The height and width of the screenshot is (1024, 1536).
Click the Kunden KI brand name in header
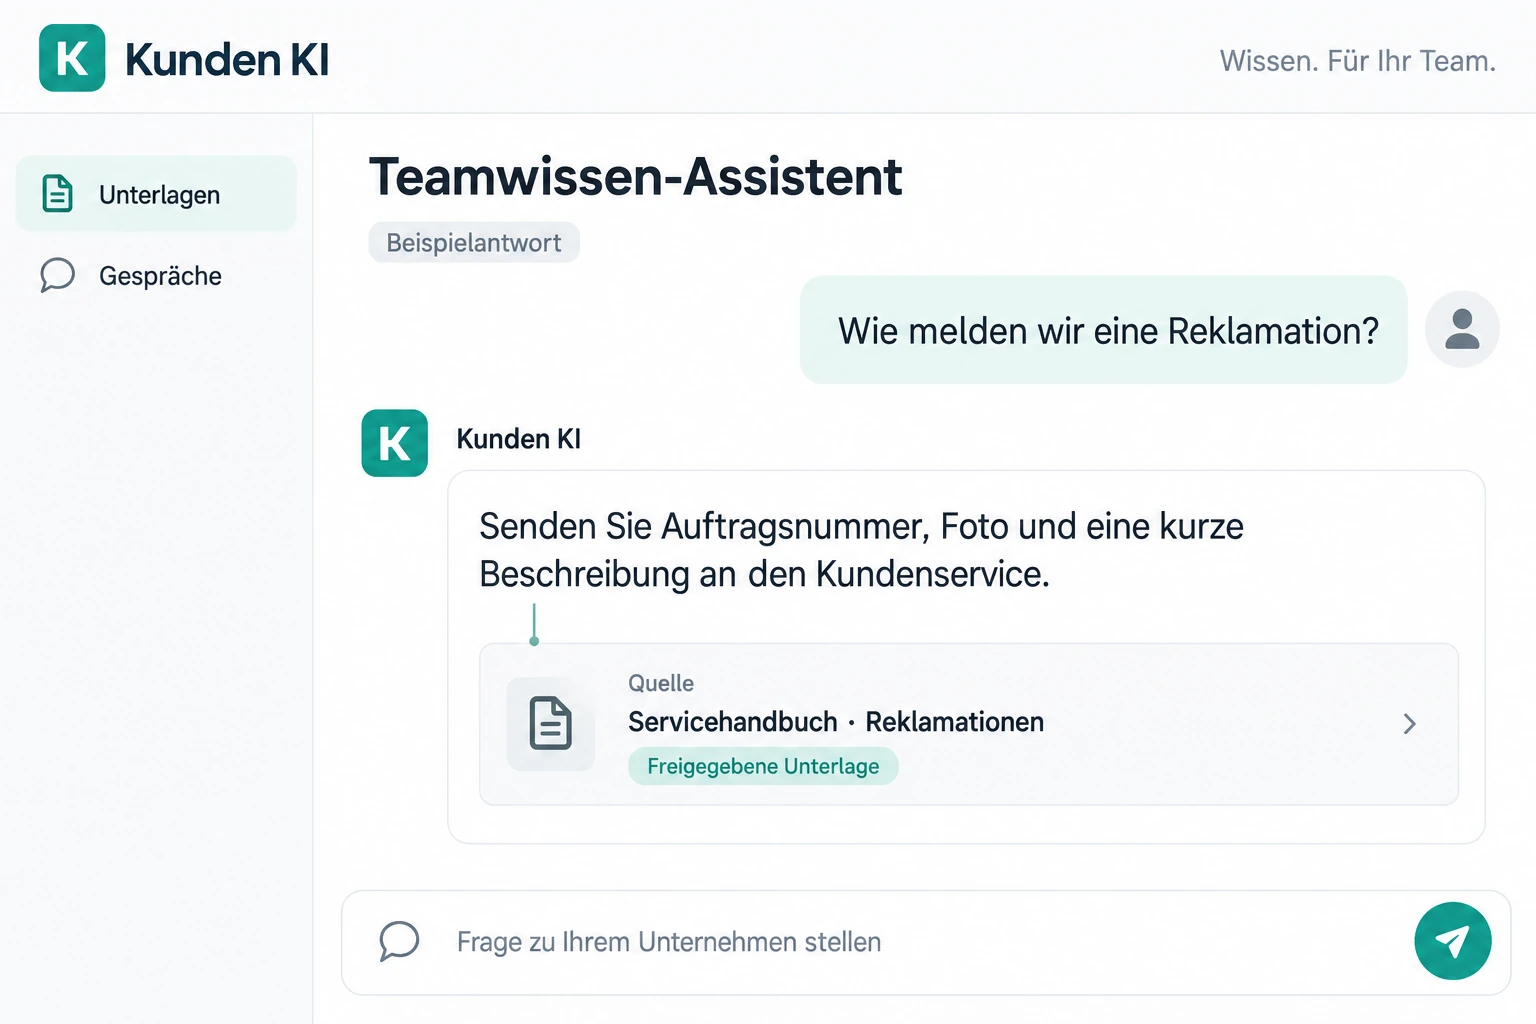click(x=227, y=59)
